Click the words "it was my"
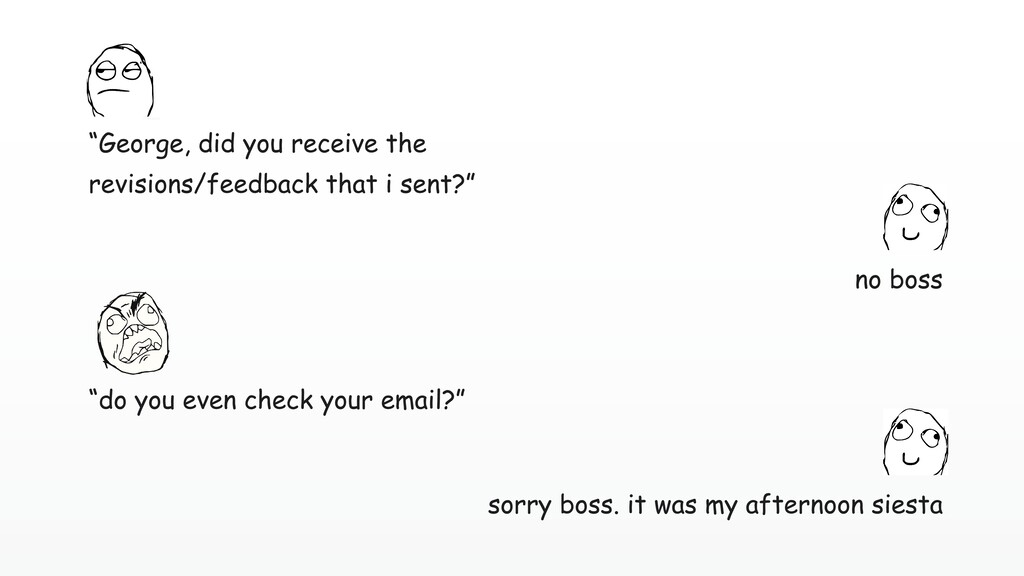Viewport: 1024px width, 576px height. [x=682, y=505]
